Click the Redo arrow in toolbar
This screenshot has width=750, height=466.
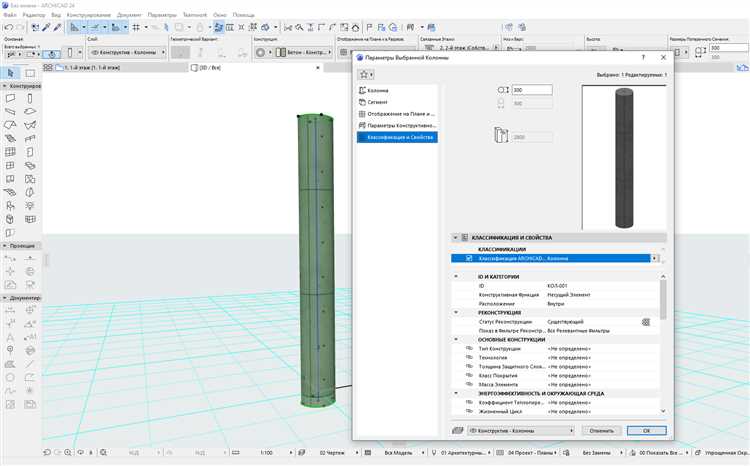(19, 27)
